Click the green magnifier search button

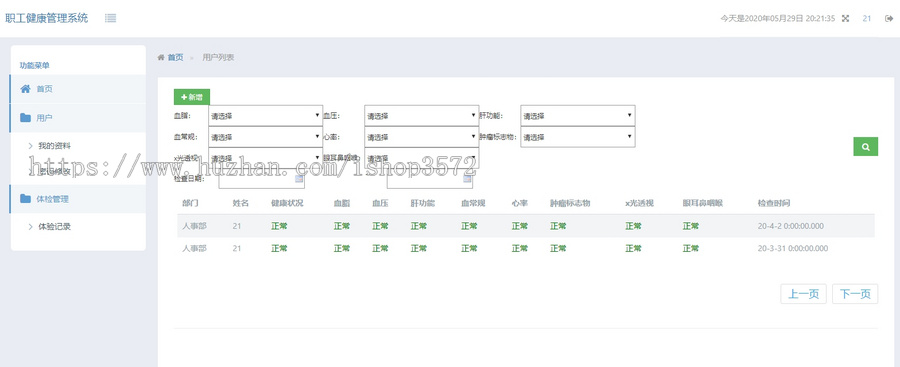[866, 146]
